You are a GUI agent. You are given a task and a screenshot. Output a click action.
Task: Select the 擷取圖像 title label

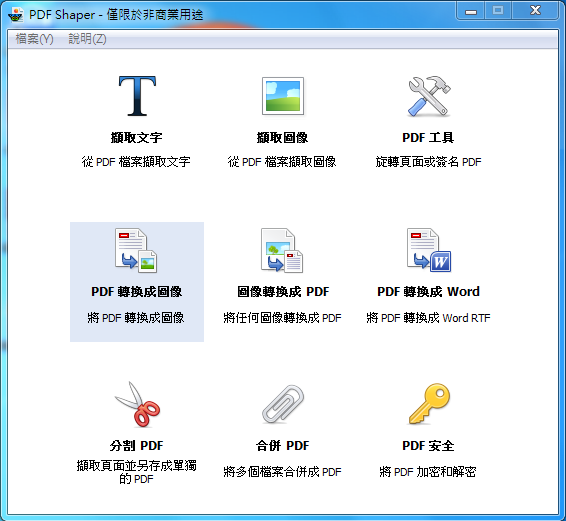(282, 138)
